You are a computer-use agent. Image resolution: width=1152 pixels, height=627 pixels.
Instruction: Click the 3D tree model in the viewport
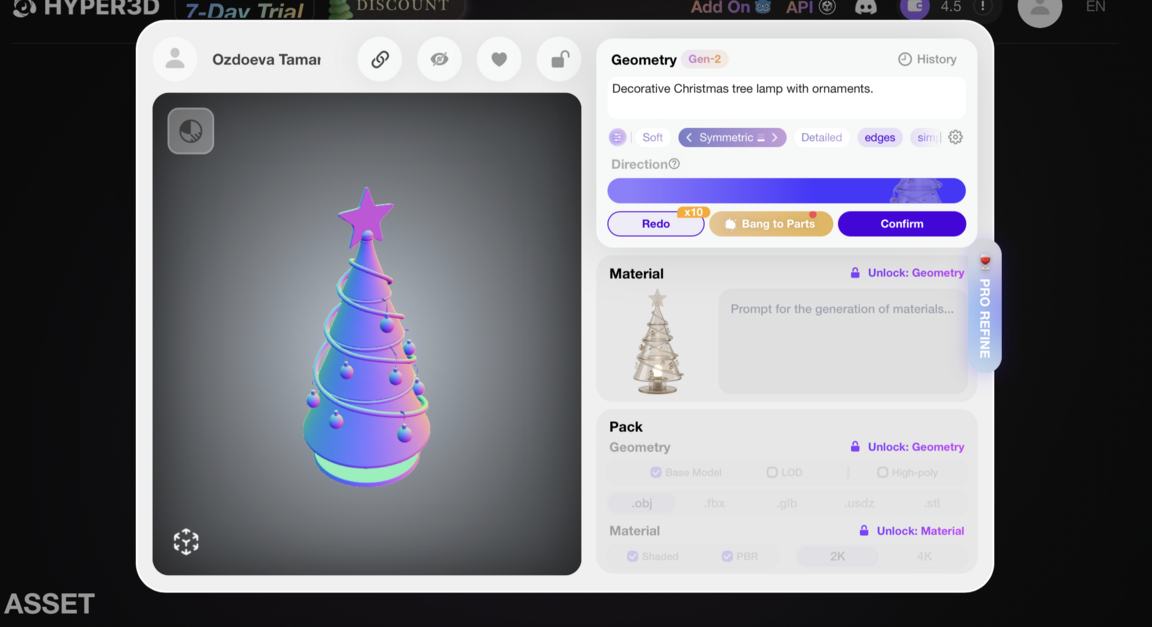366,338
